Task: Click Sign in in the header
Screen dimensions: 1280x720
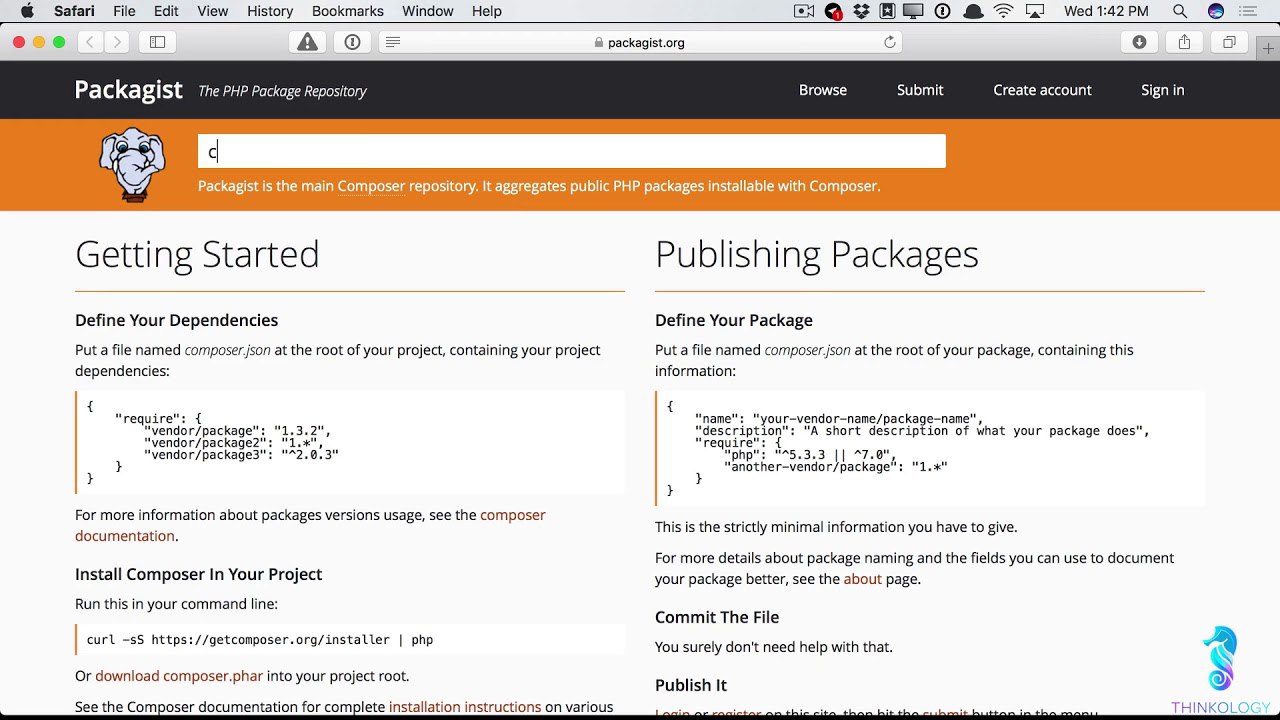Action: coord(1163,90)
